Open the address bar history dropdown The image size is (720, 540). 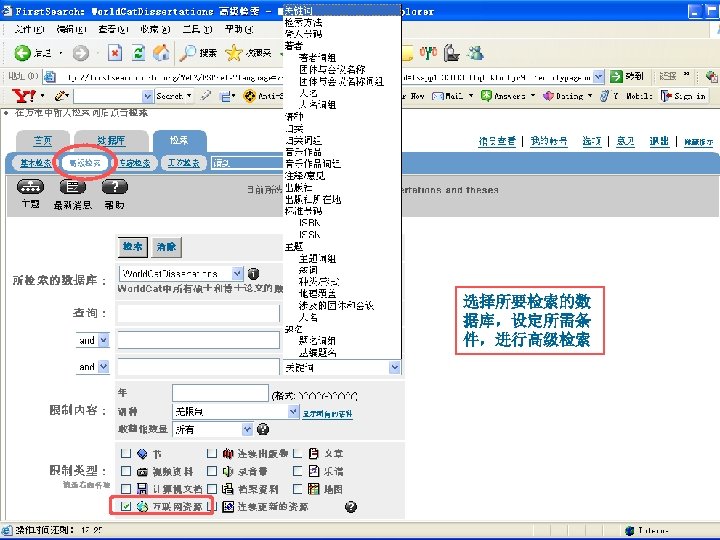pyautogui.click(x=598, y=77)
